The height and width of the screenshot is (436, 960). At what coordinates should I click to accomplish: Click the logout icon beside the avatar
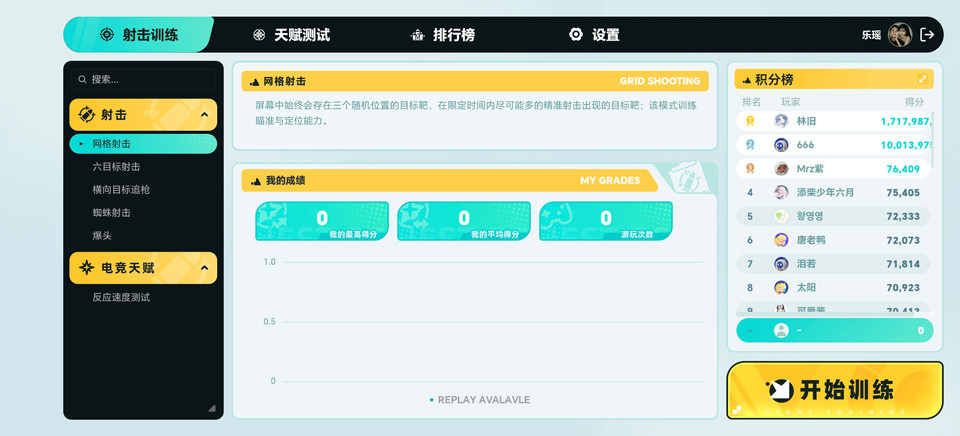tap(927, 35)
